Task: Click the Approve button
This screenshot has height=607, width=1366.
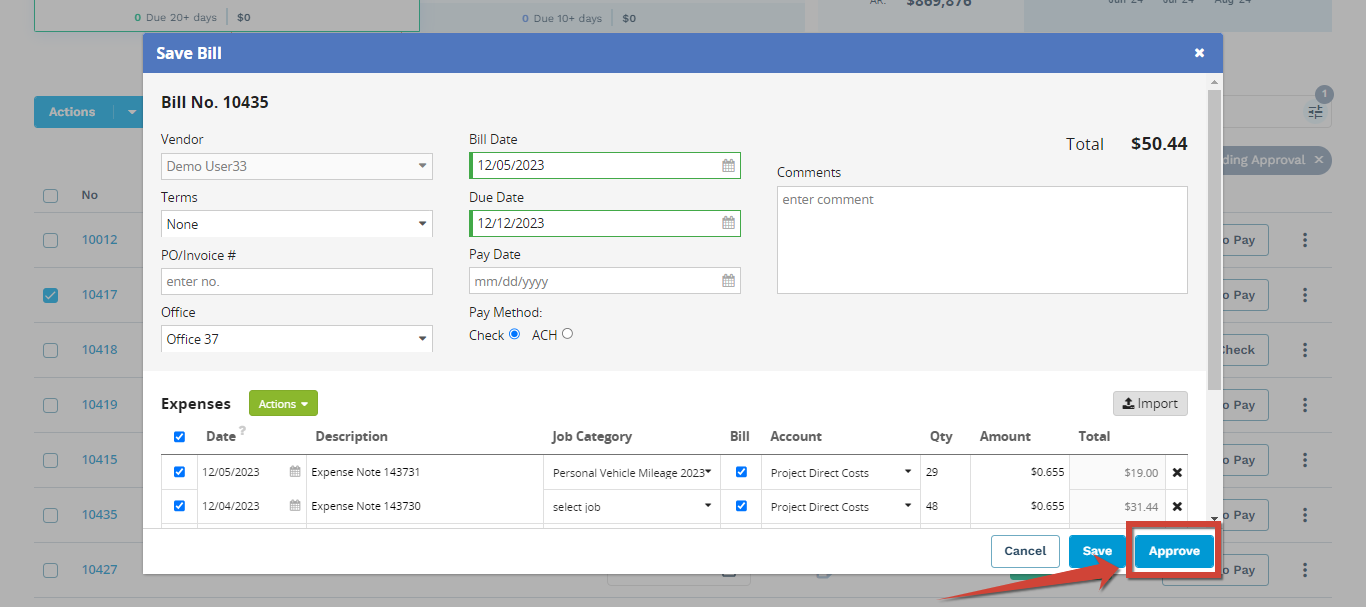Action: [x=1174, y=551]
